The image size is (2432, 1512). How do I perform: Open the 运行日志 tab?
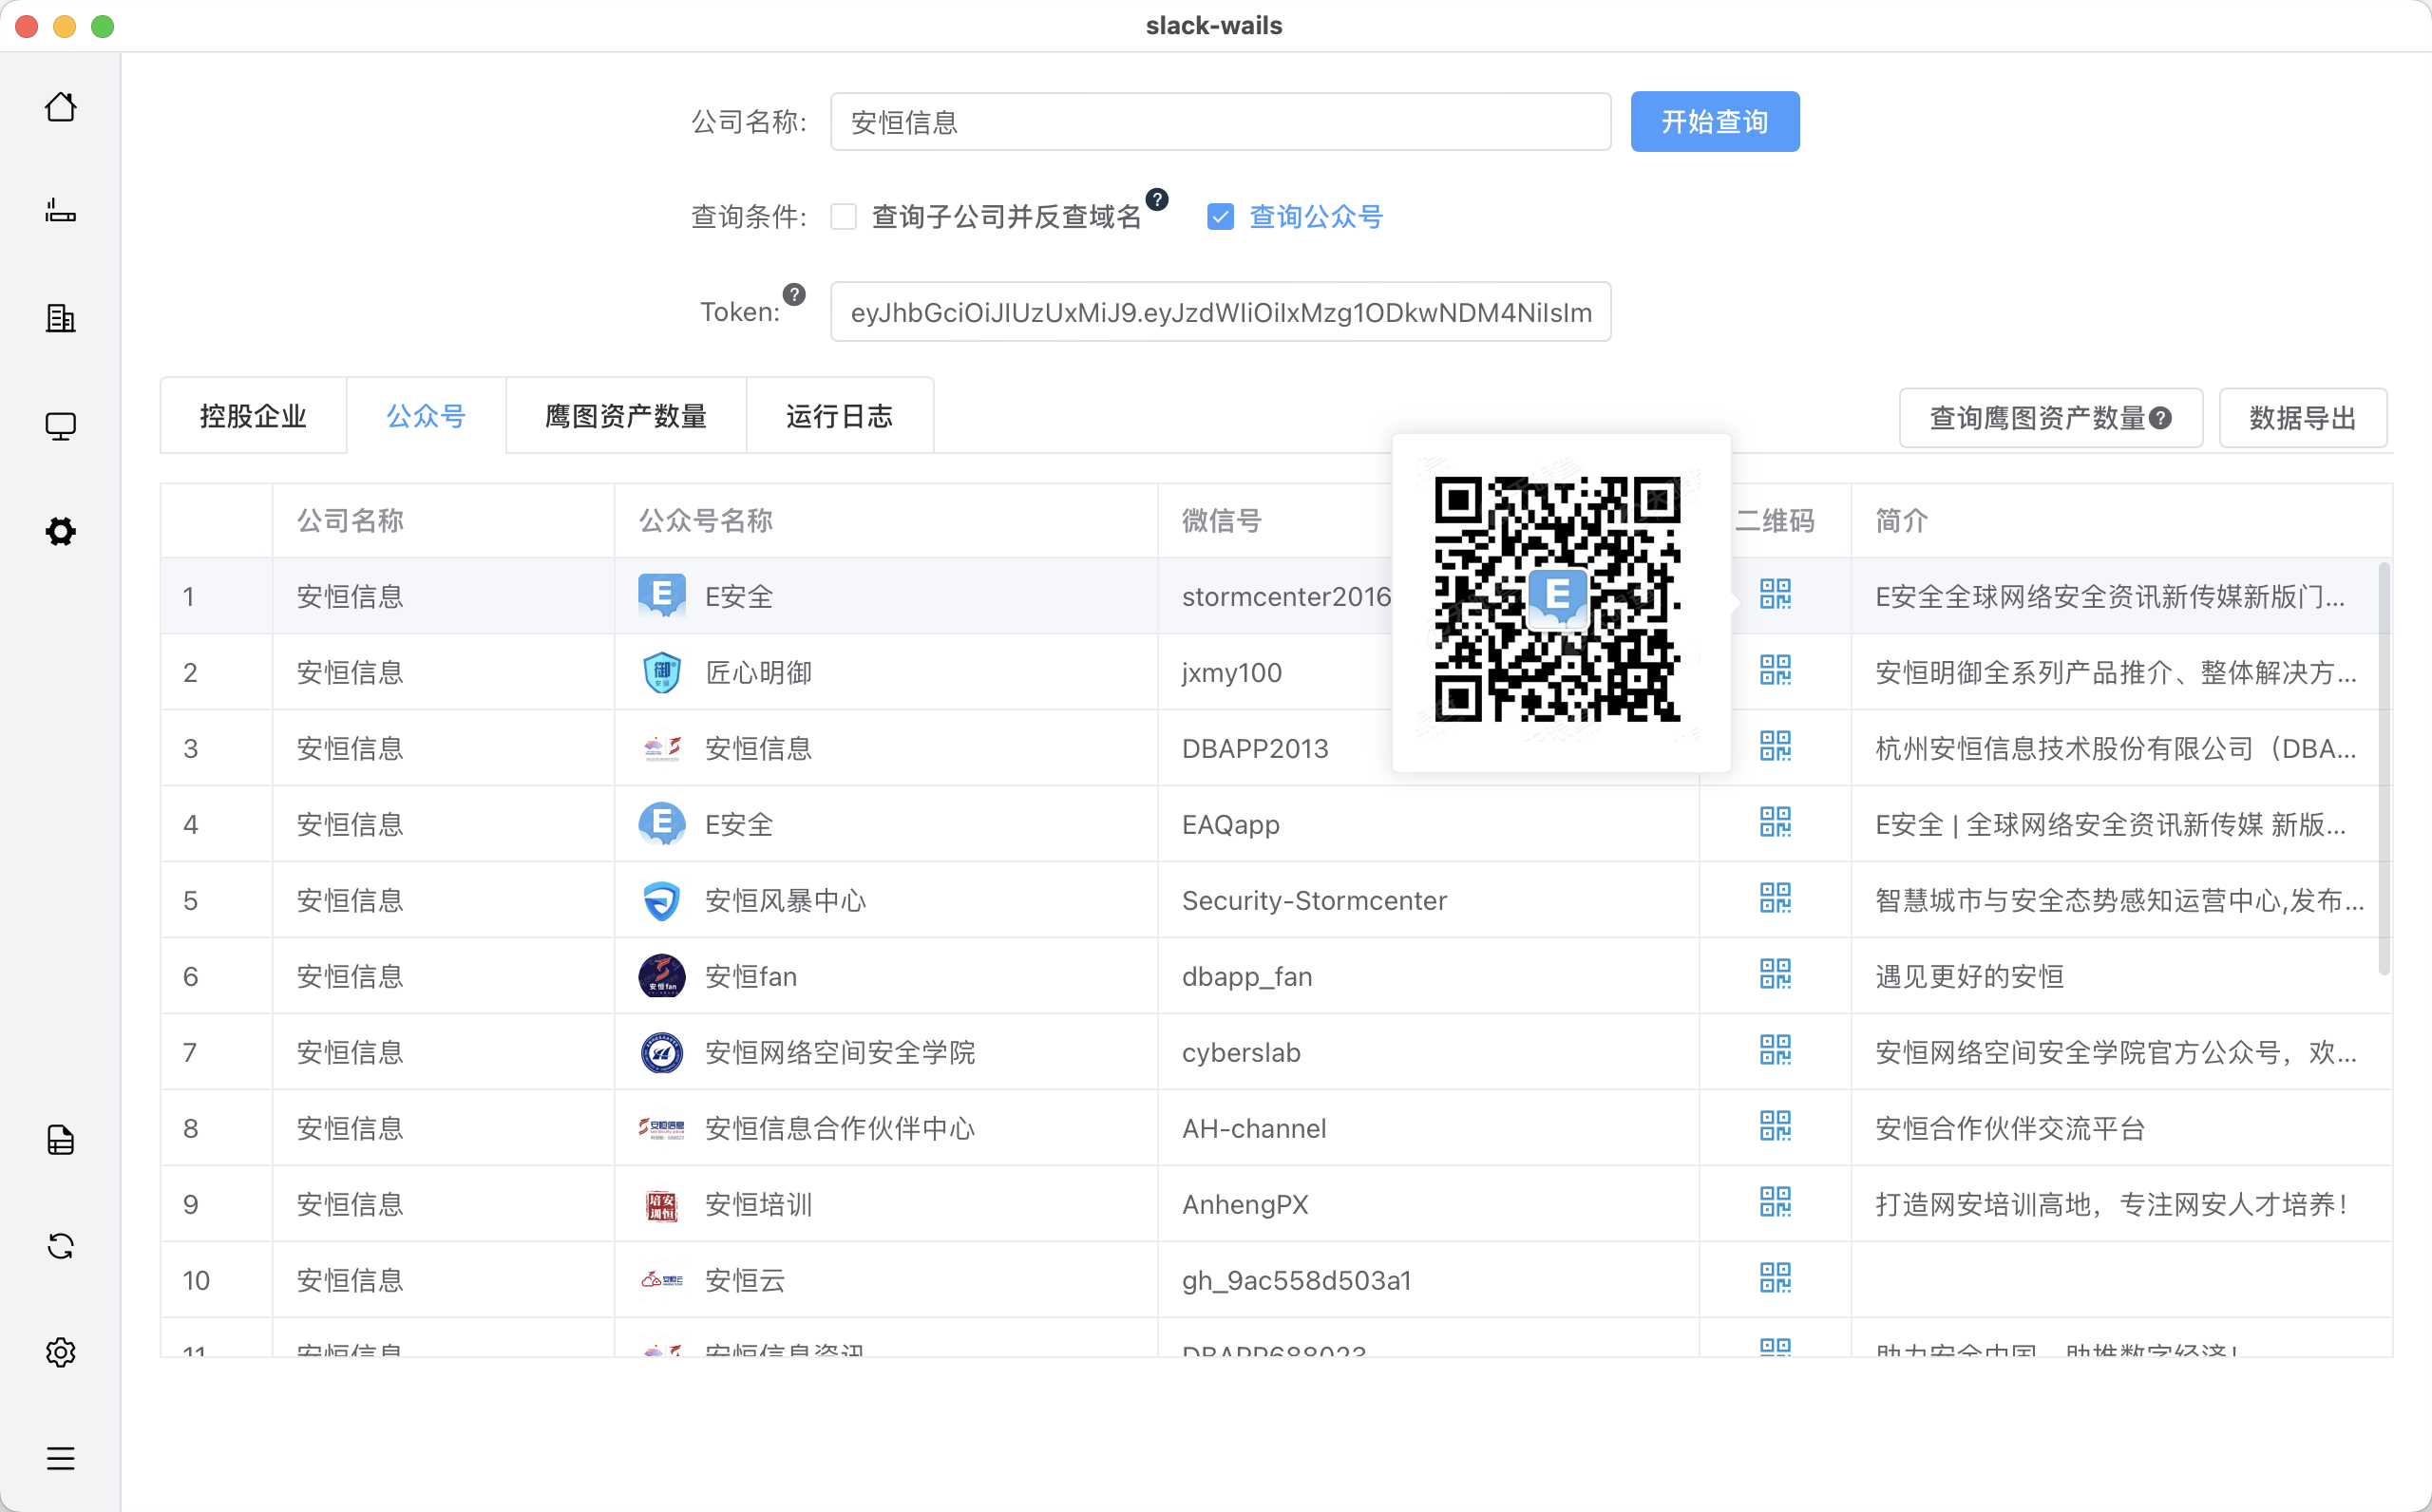pos(839,416)
